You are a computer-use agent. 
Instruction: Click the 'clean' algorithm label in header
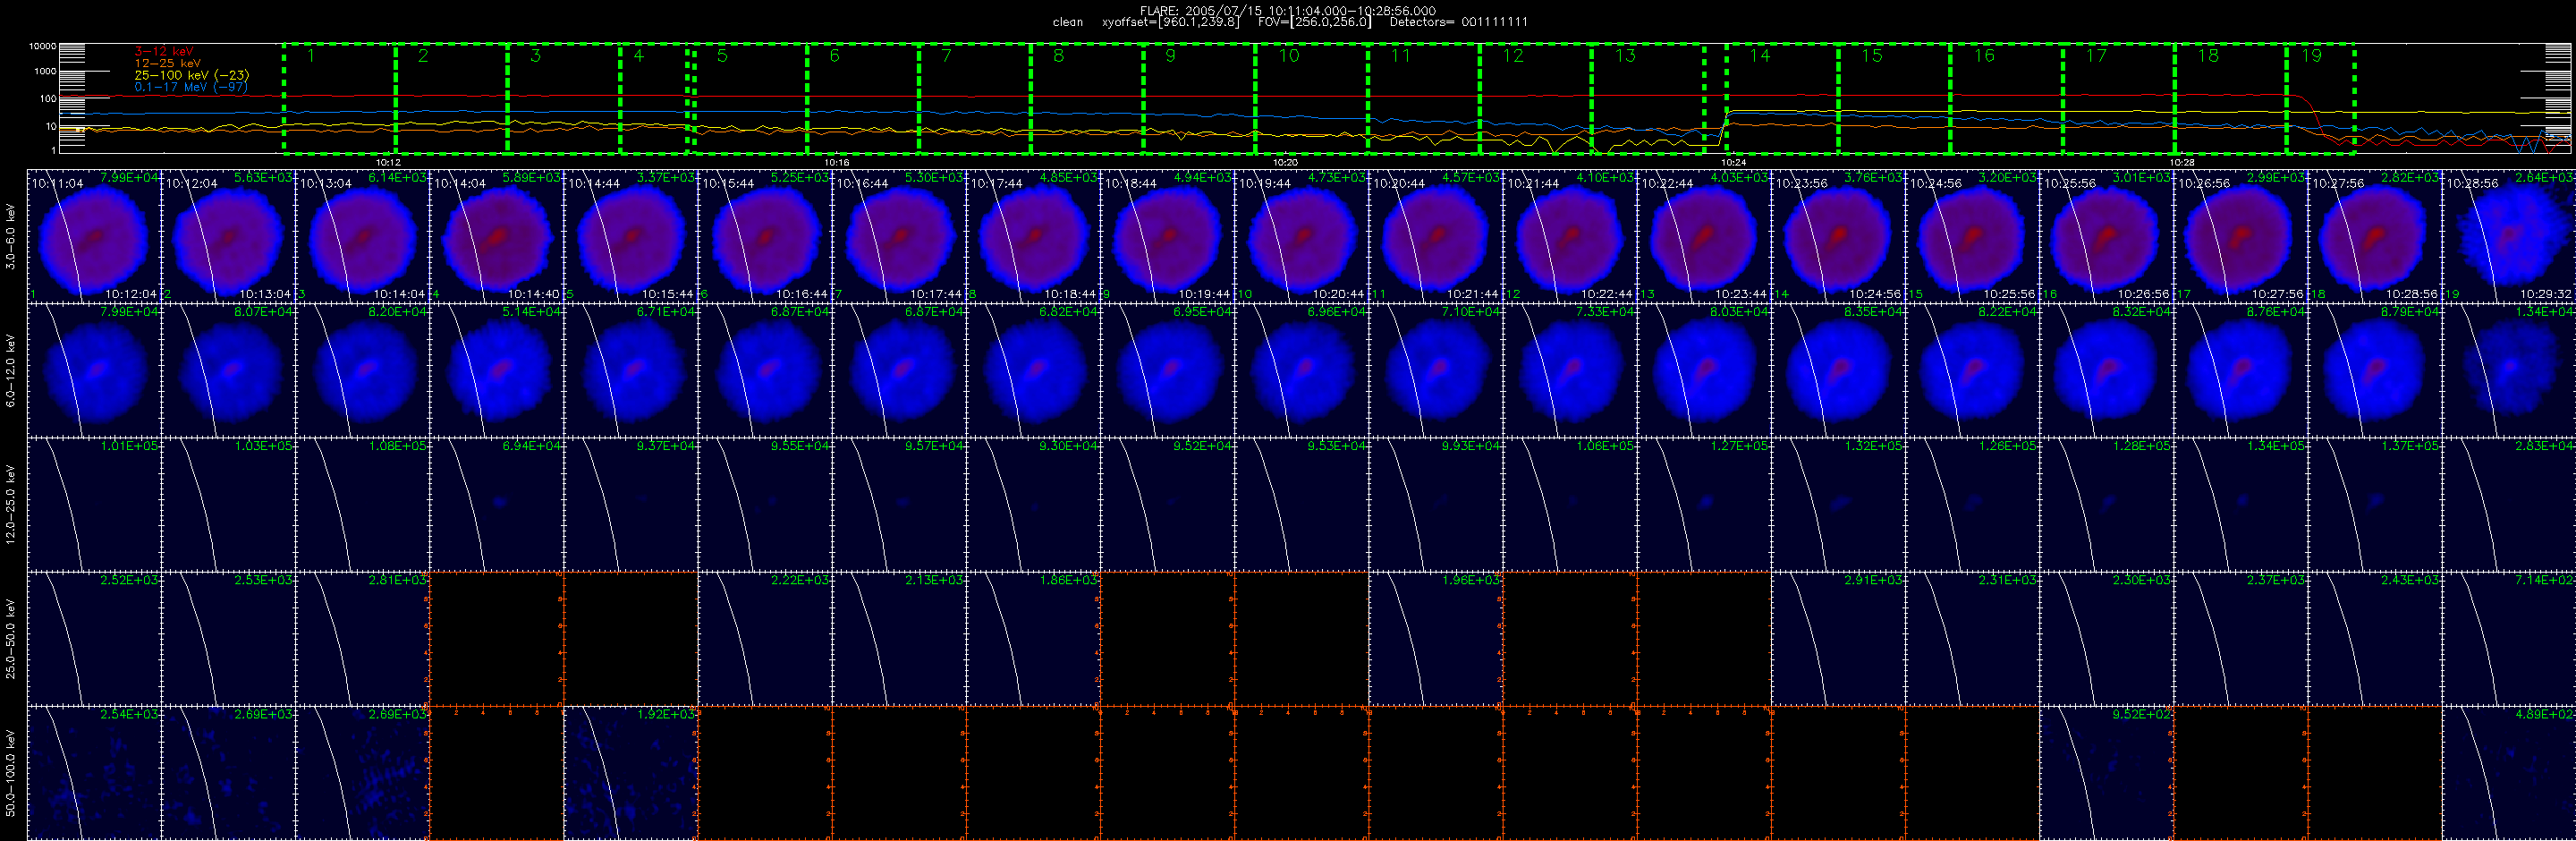[1068, 22]
